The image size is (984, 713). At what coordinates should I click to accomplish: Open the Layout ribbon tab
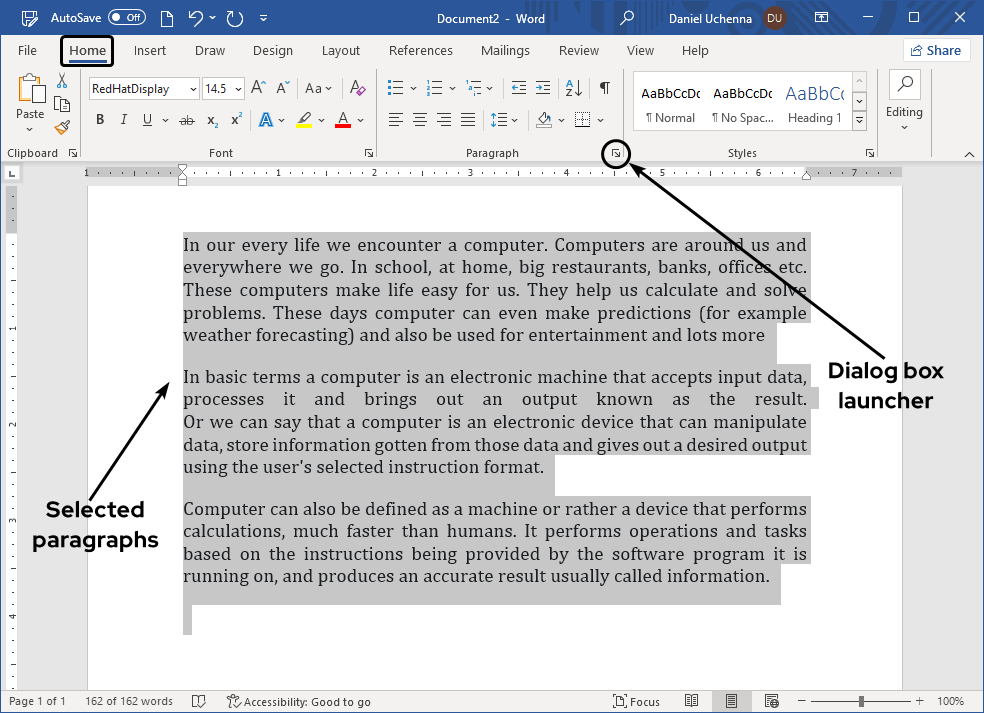(340, 51)
